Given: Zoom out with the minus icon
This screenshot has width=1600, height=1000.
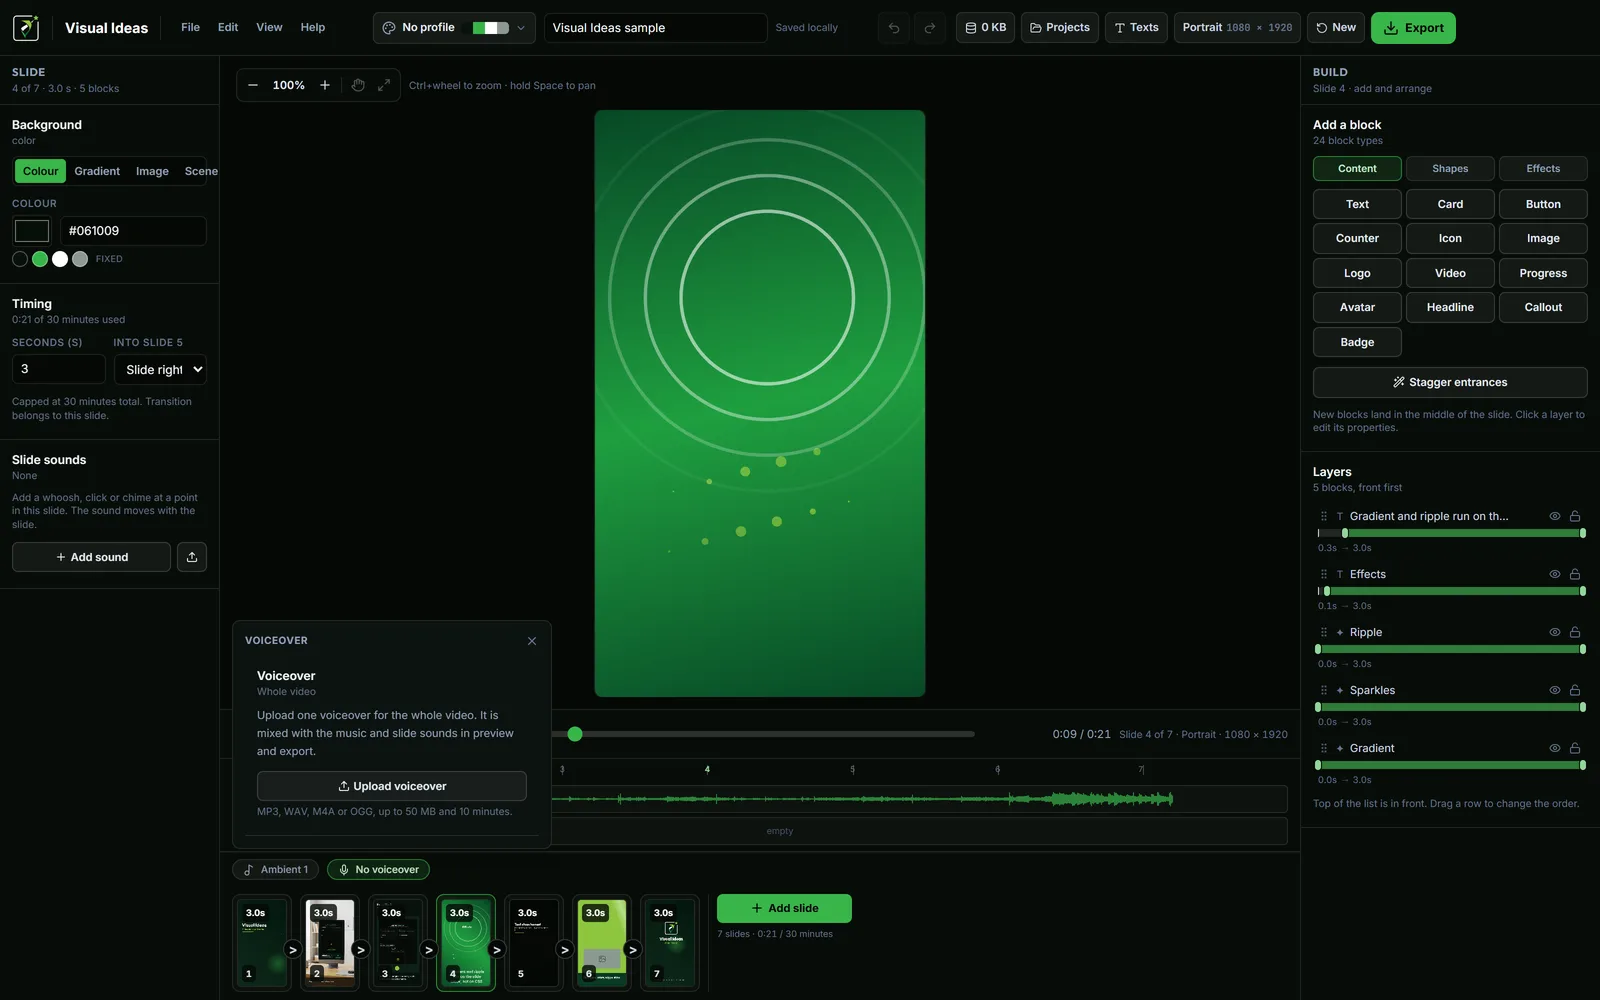Looking at the screenshot, I should [253, 85].
